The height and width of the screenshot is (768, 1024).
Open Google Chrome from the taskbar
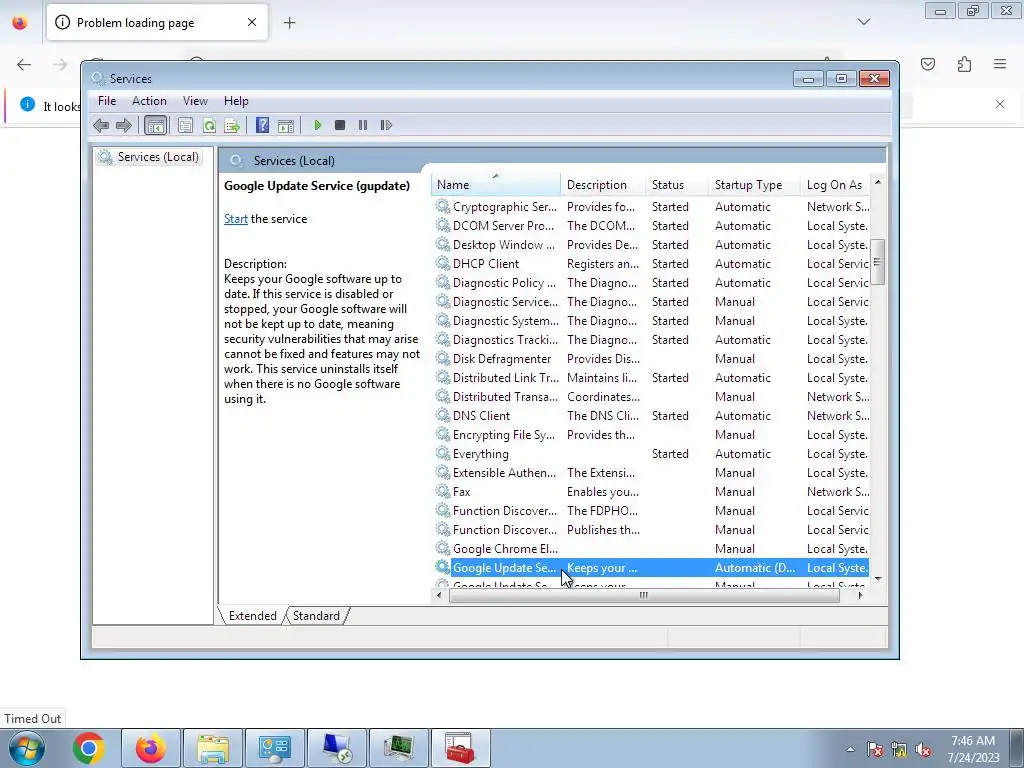click(89, 748)
